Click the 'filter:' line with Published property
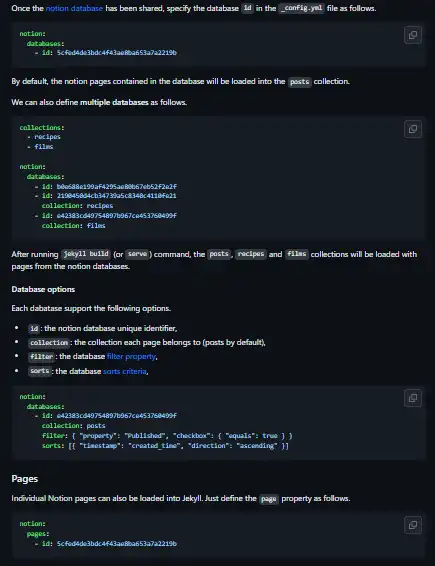435x566 pixels. click(167, 436)
